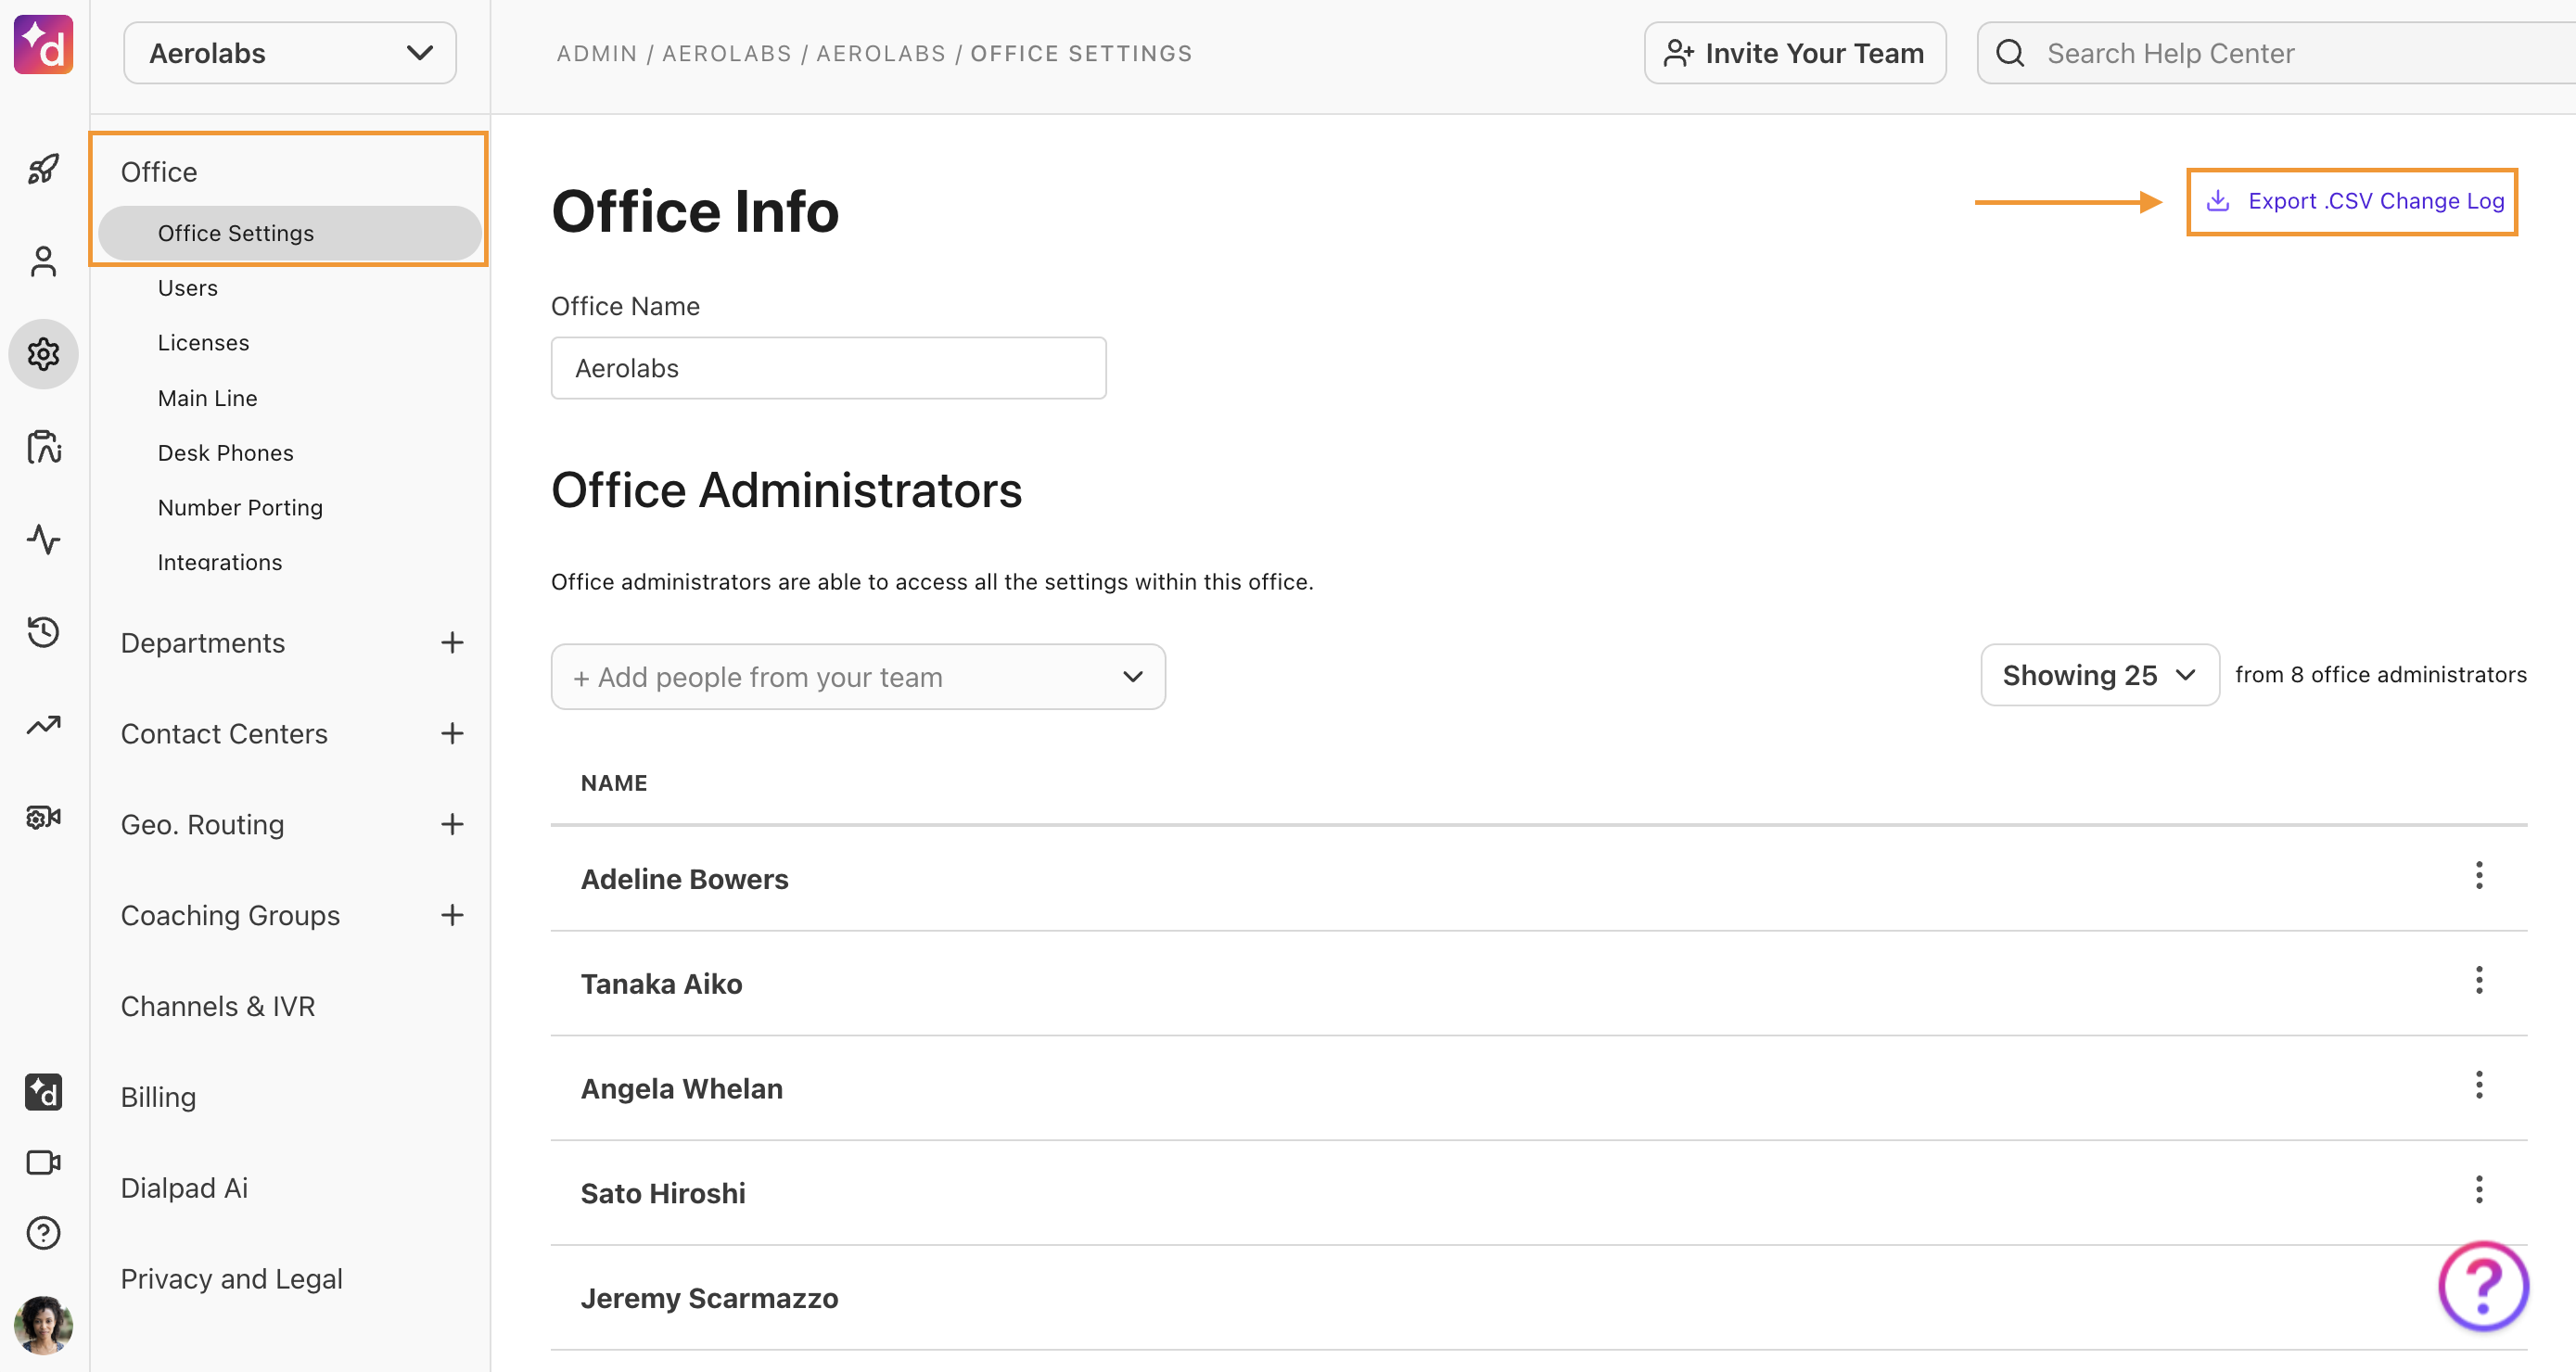The height and width of the screenshot is (1372, 2576).
Task: Go to Licenses in Office menu
Action: [203, 343]
